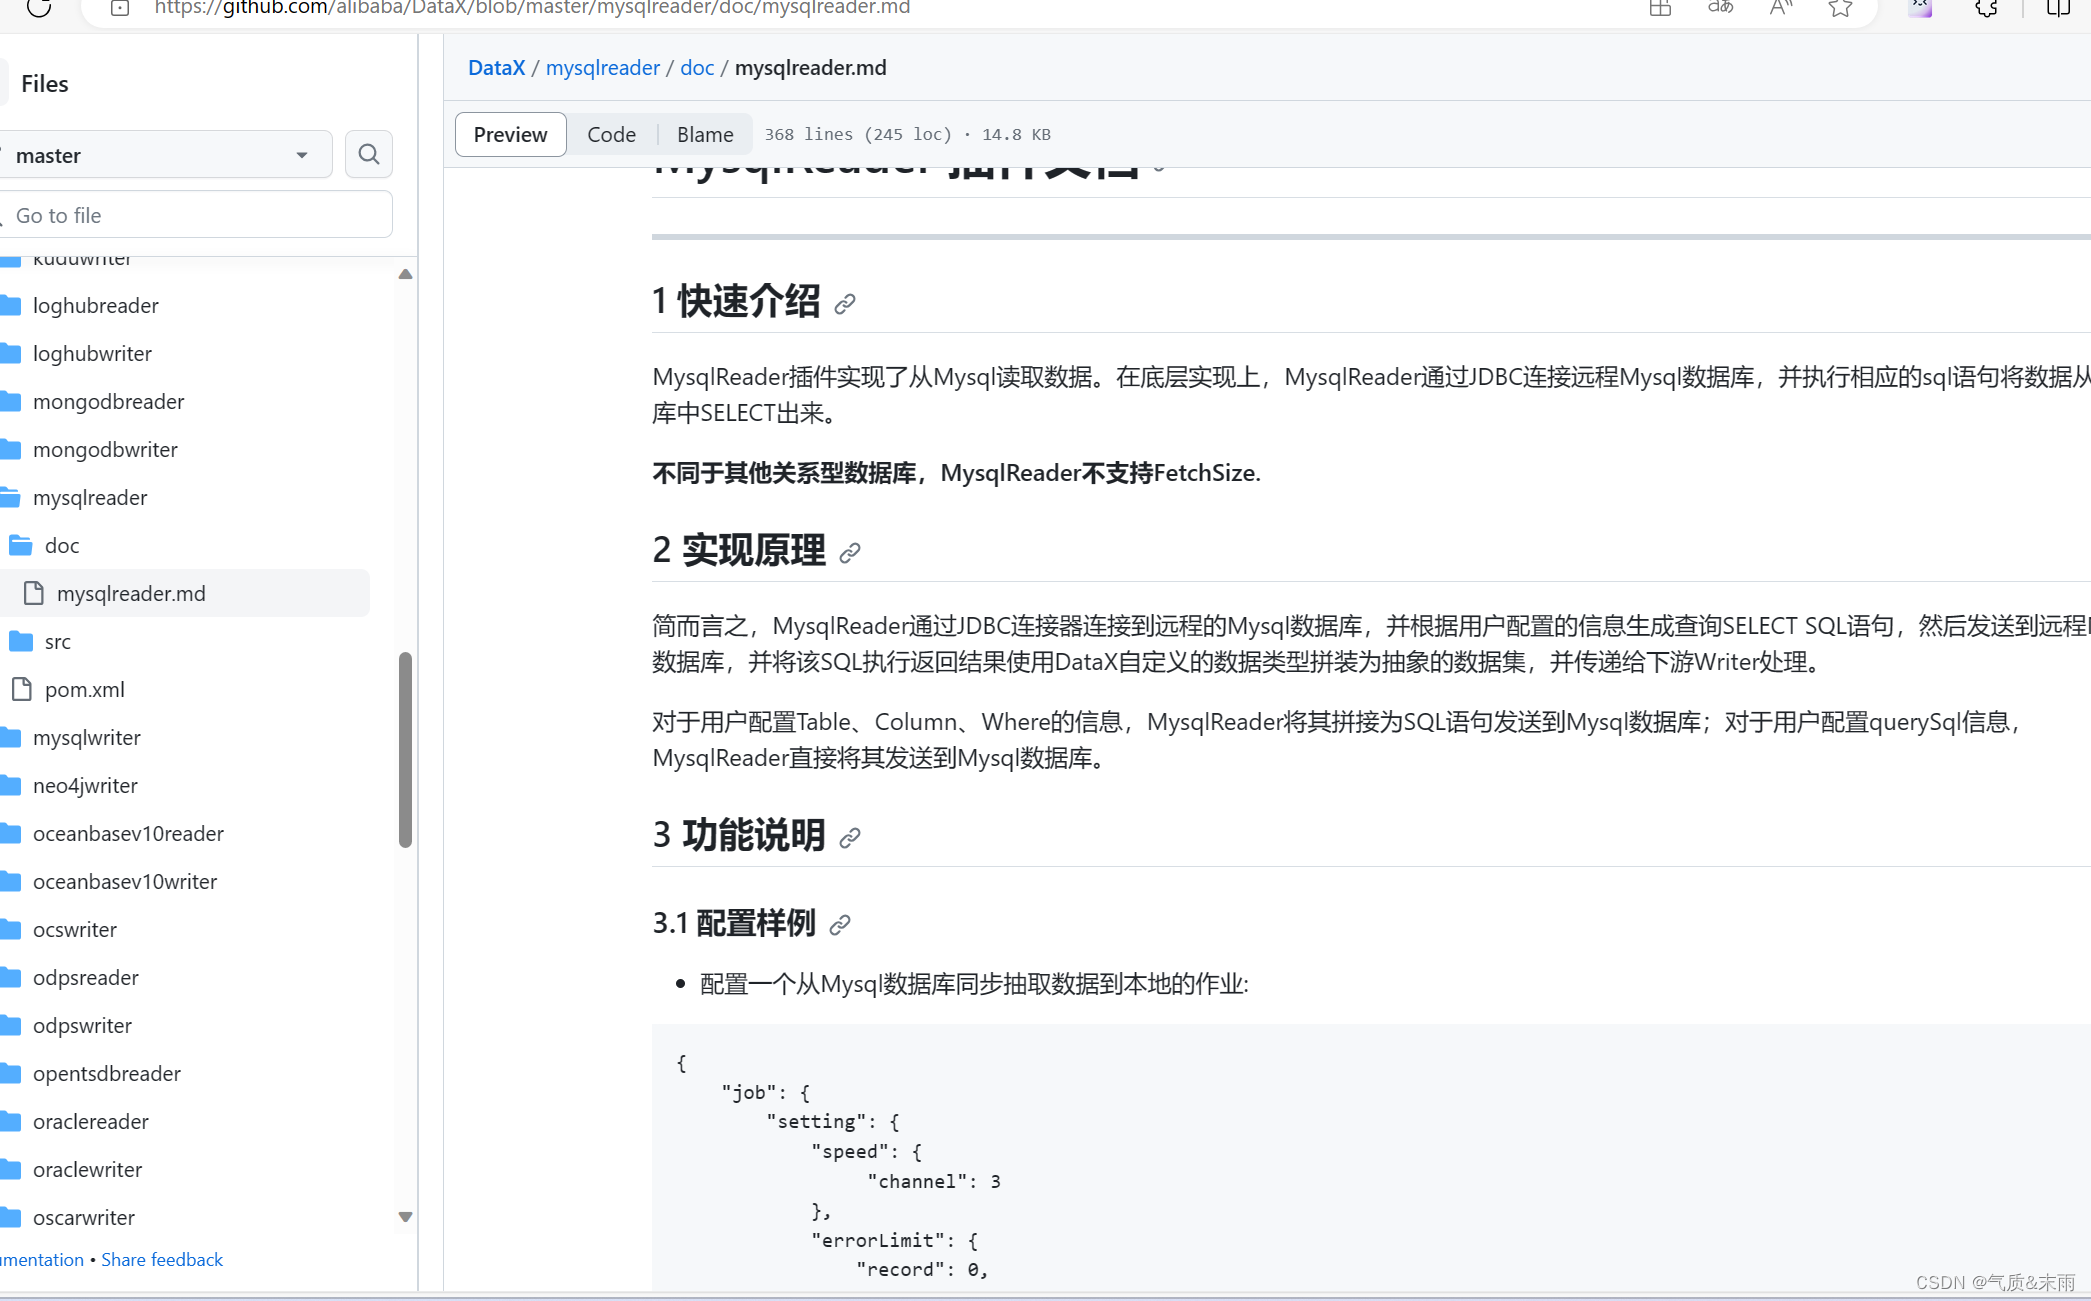Click the file tree scrollbar thumb

(405, 749)
